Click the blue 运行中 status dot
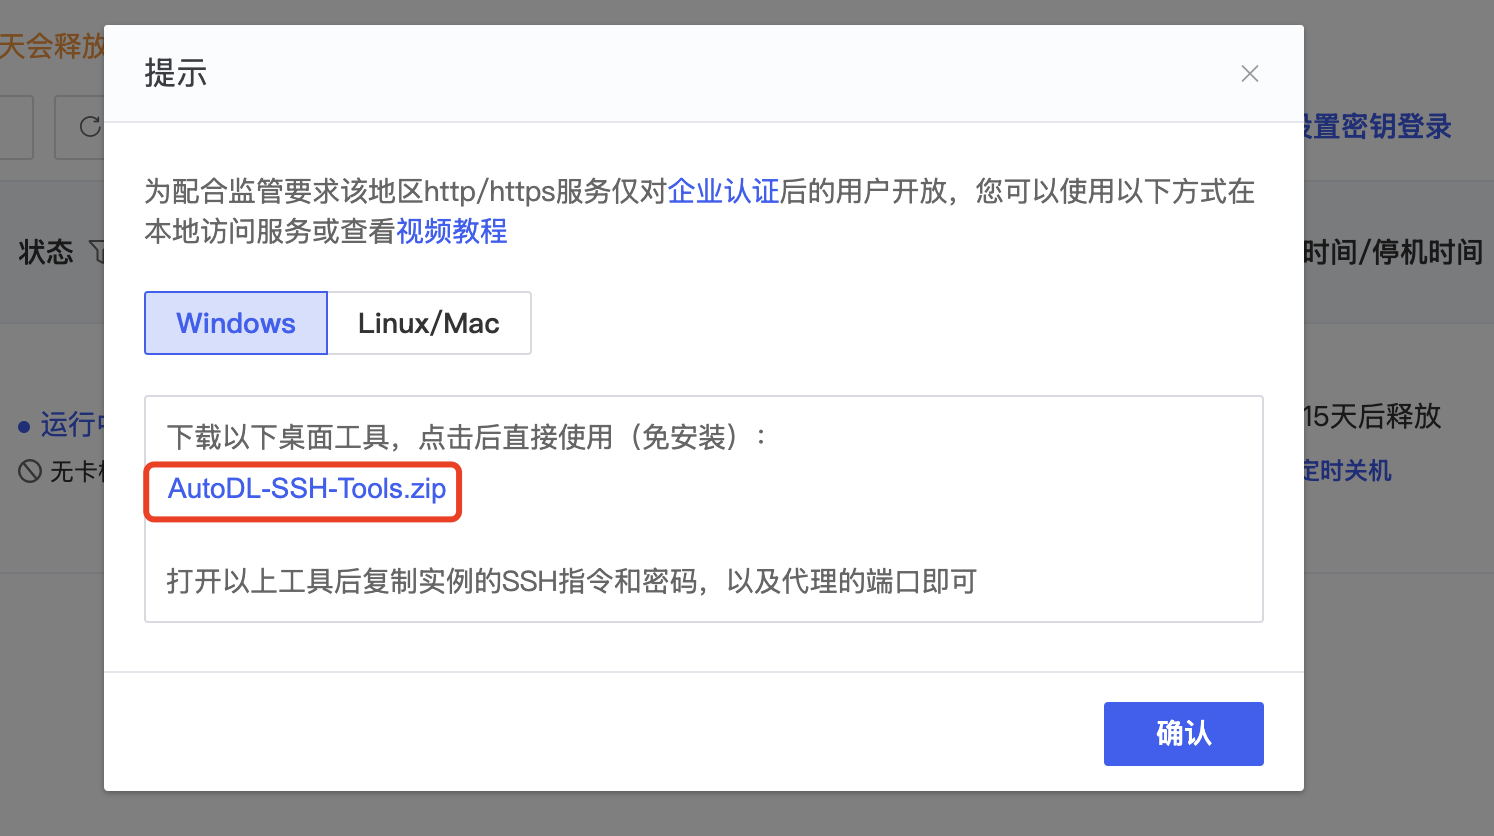The height and width of the screenshot is (836, 1494). tap(23, 425)
